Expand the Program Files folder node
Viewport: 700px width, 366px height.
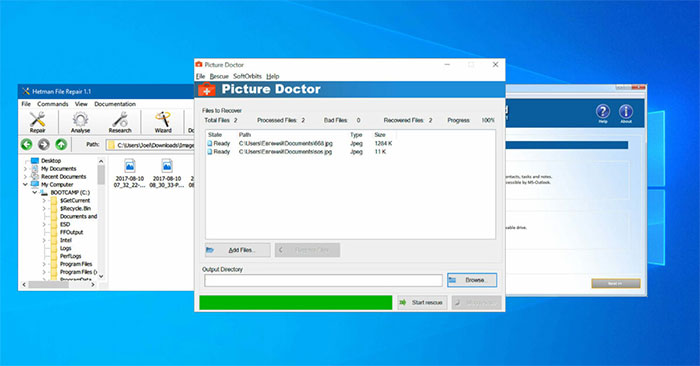pos(44,264)
